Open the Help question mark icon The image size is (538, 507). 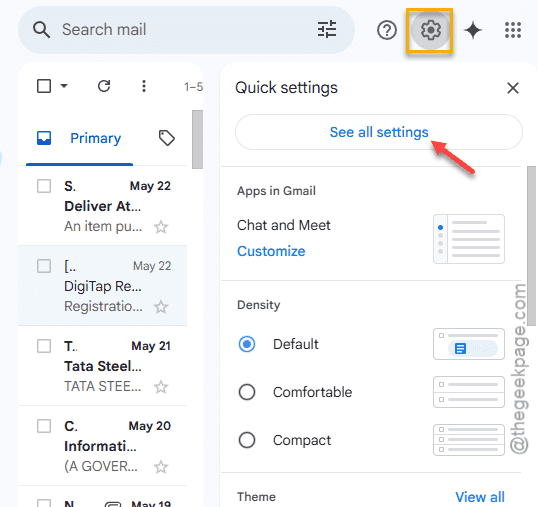387,30
